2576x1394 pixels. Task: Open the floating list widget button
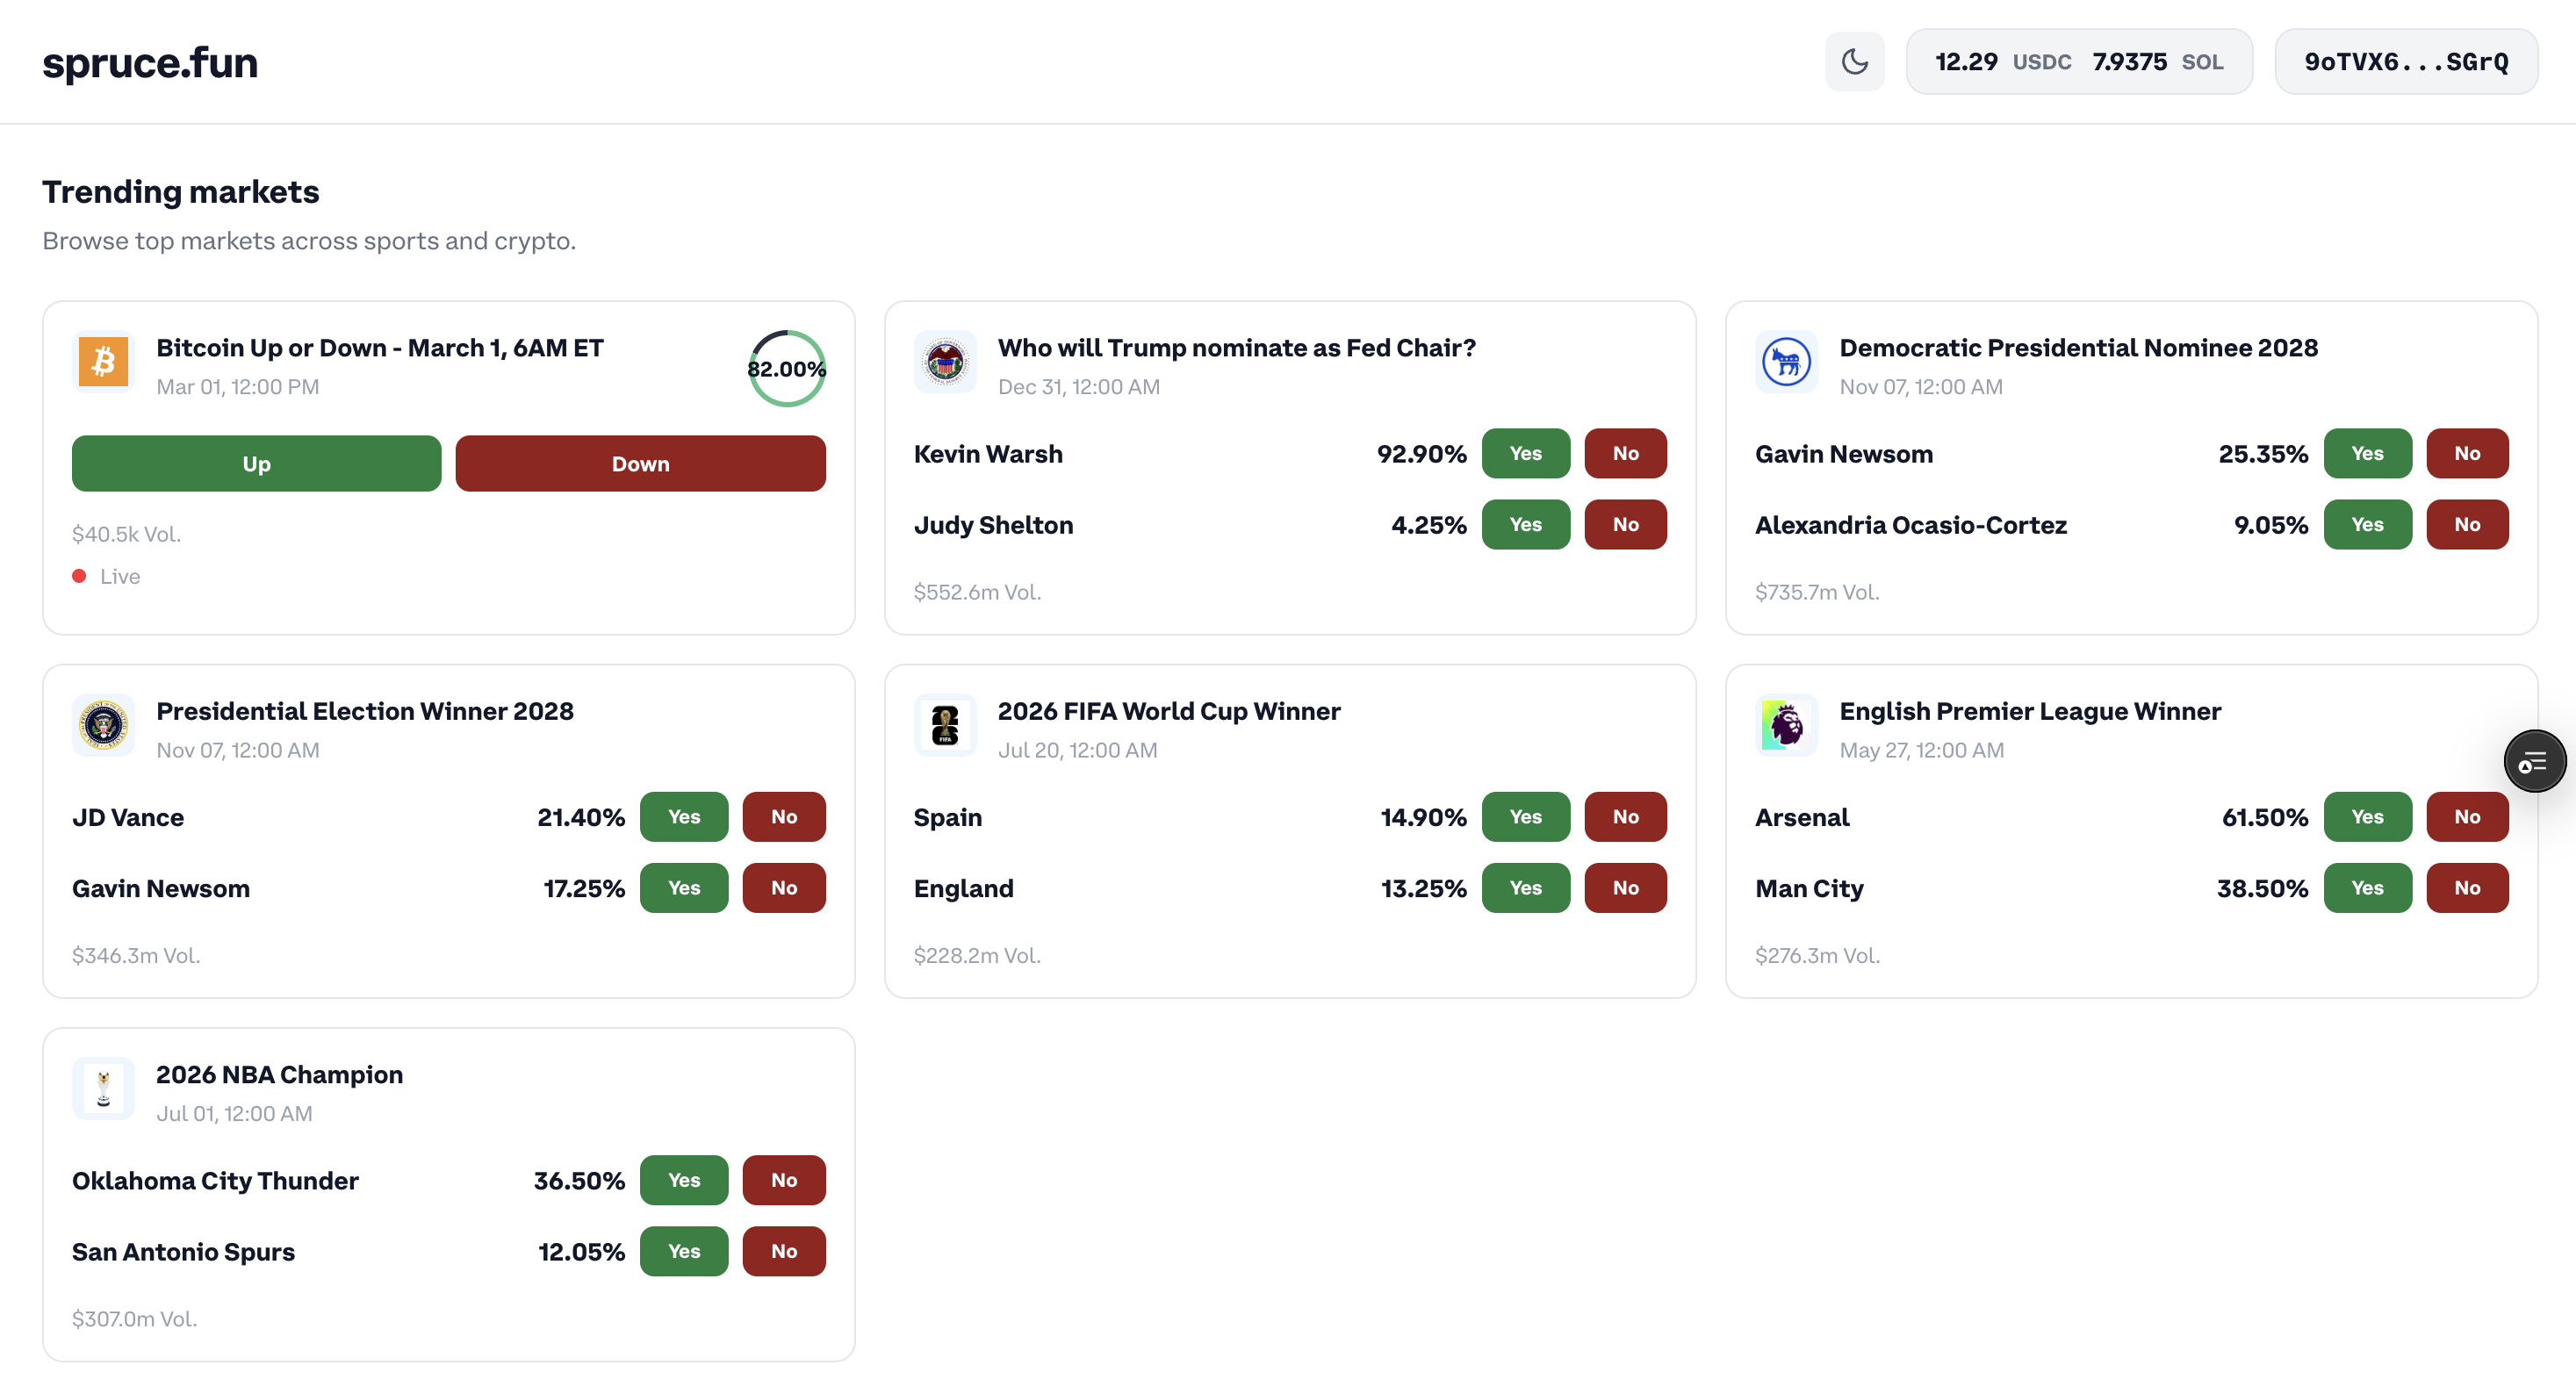(2533, 762)
